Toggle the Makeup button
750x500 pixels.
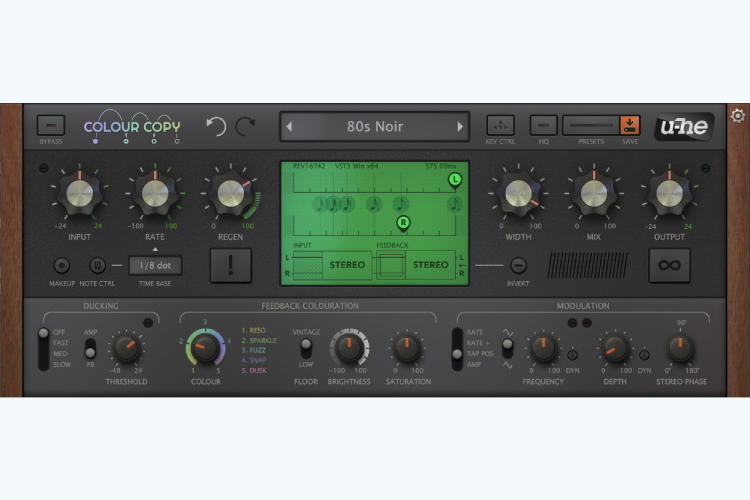click(x=62, y=265)
